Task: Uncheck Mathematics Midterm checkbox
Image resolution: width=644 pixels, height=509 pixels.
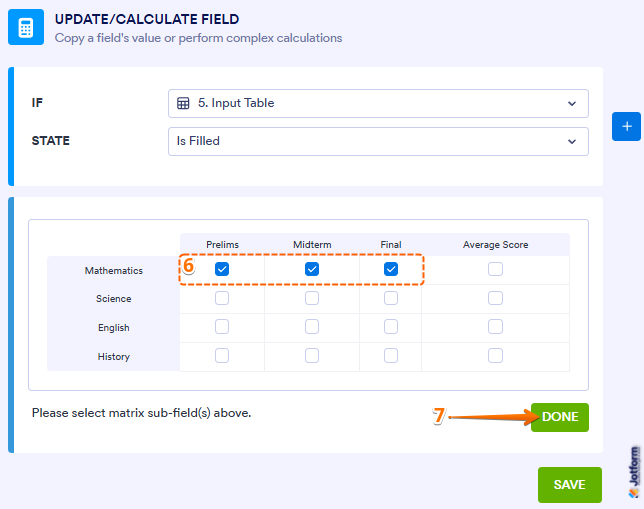Action: 312,269
